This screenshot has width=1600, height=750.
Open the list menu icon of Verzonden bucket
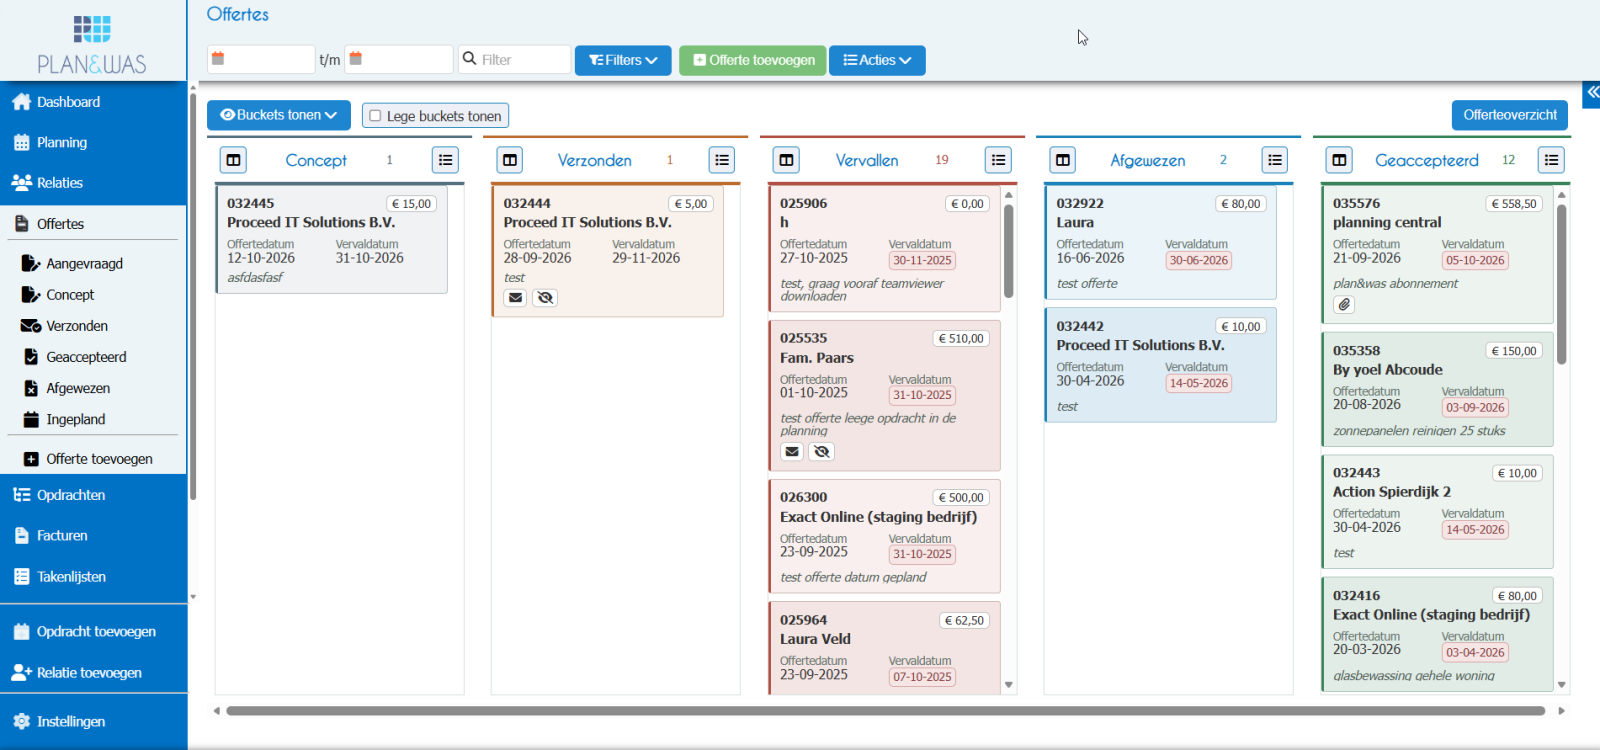pyautogui.click(x=722, y=160)
